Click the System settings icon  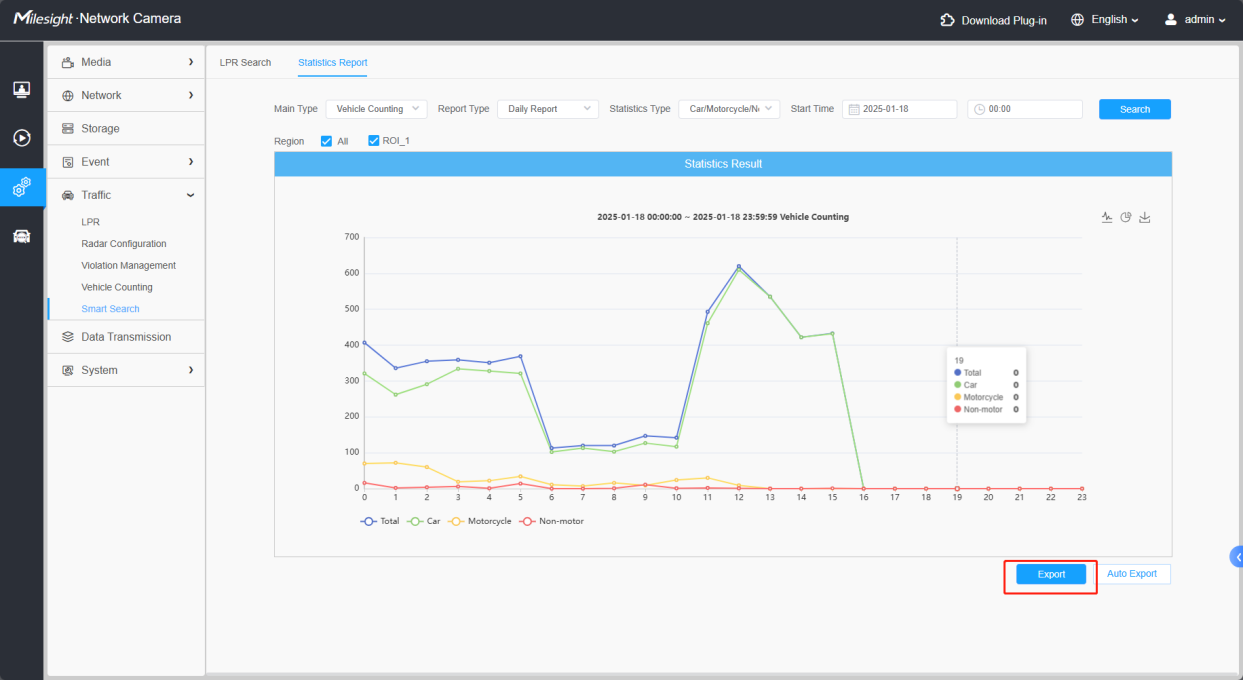[68, 370]
